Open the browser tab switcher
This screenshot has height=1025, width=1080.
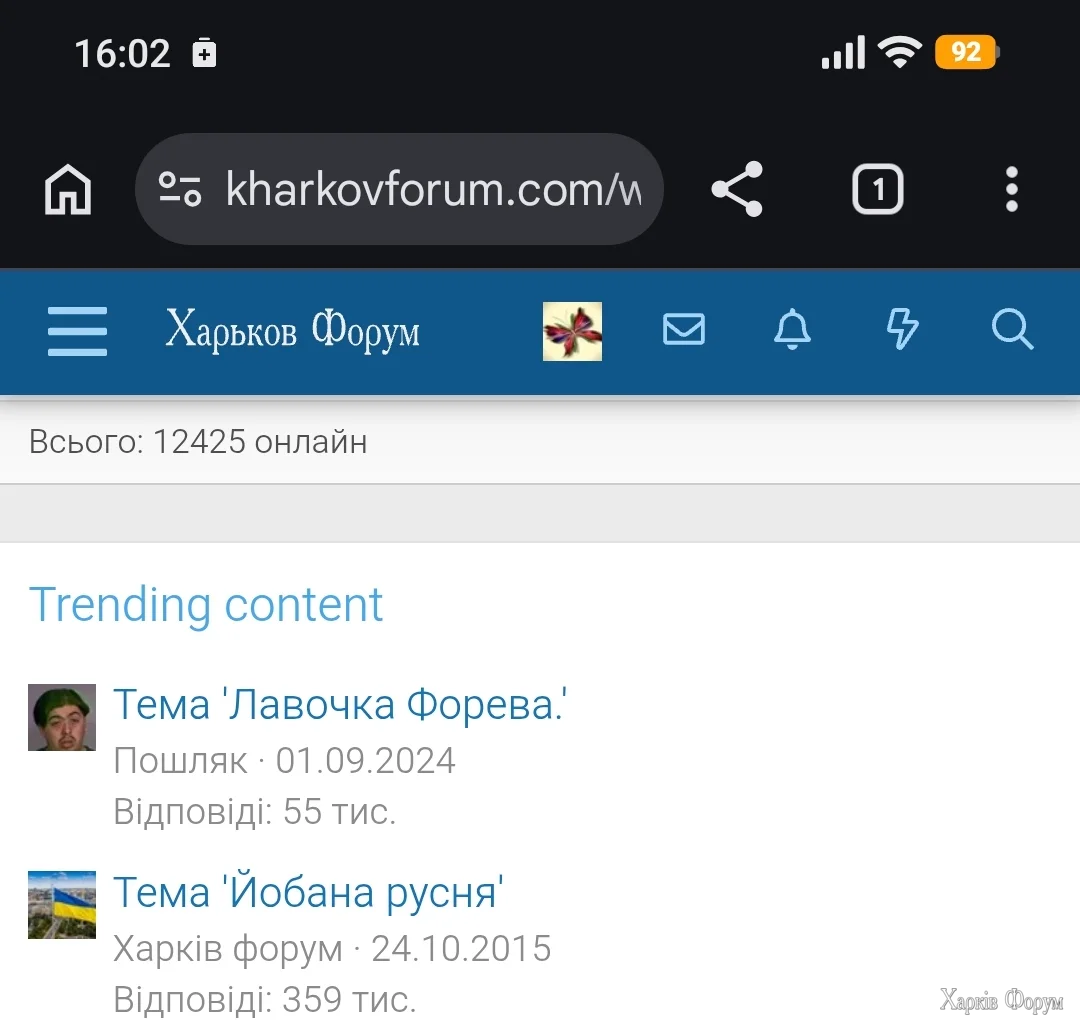tap(877, 189)
